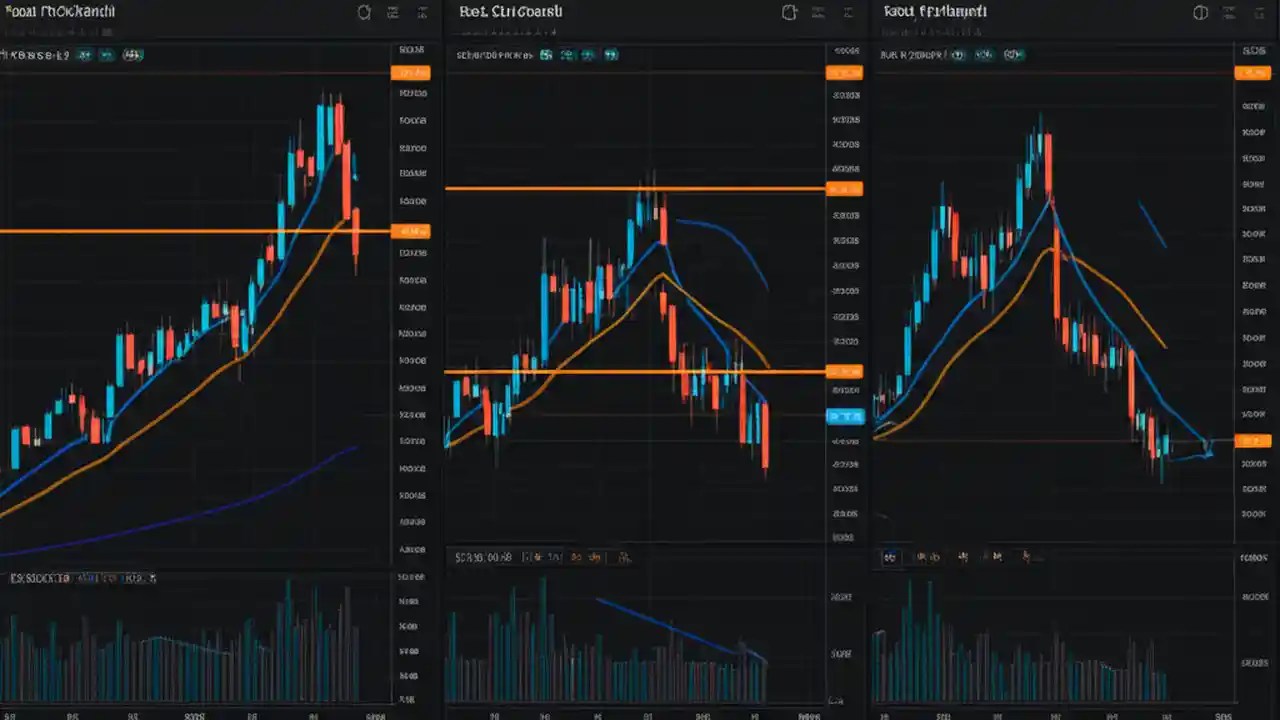
Task: Click the highlighted blue price tag on the middle axis
Action: tap(843, 417)
